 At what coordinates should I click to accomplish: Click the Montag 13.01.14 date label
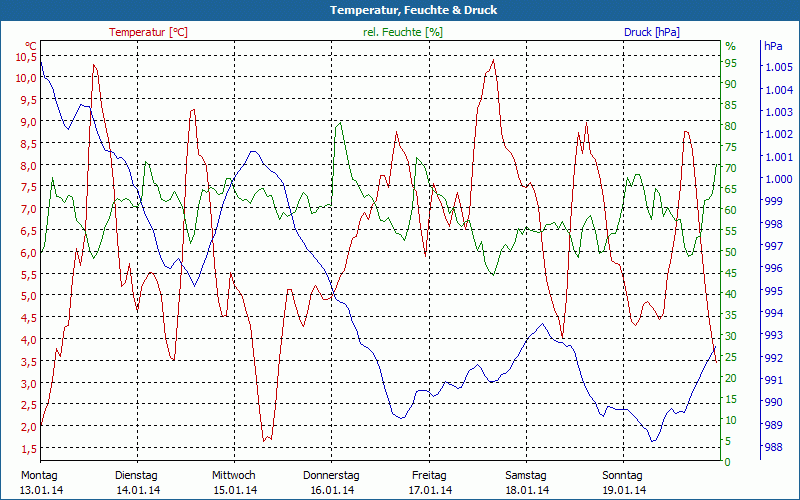tap(39, 482)
